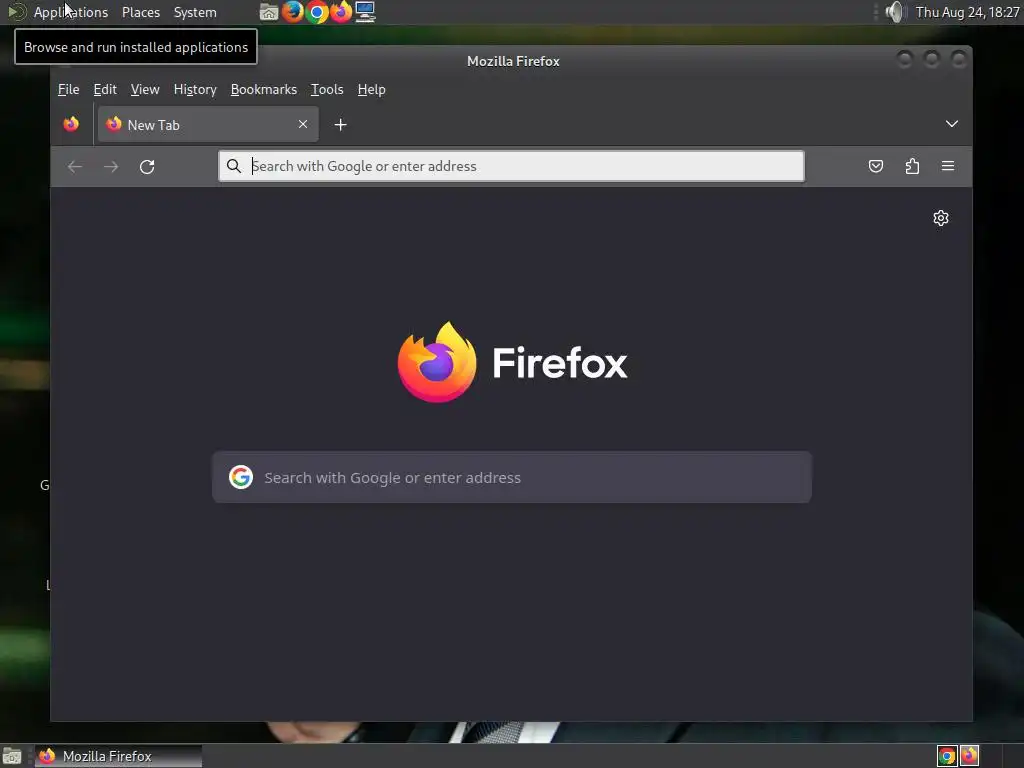Open the System menu
Screen dimensions: 1024x768
click(195, 12)
